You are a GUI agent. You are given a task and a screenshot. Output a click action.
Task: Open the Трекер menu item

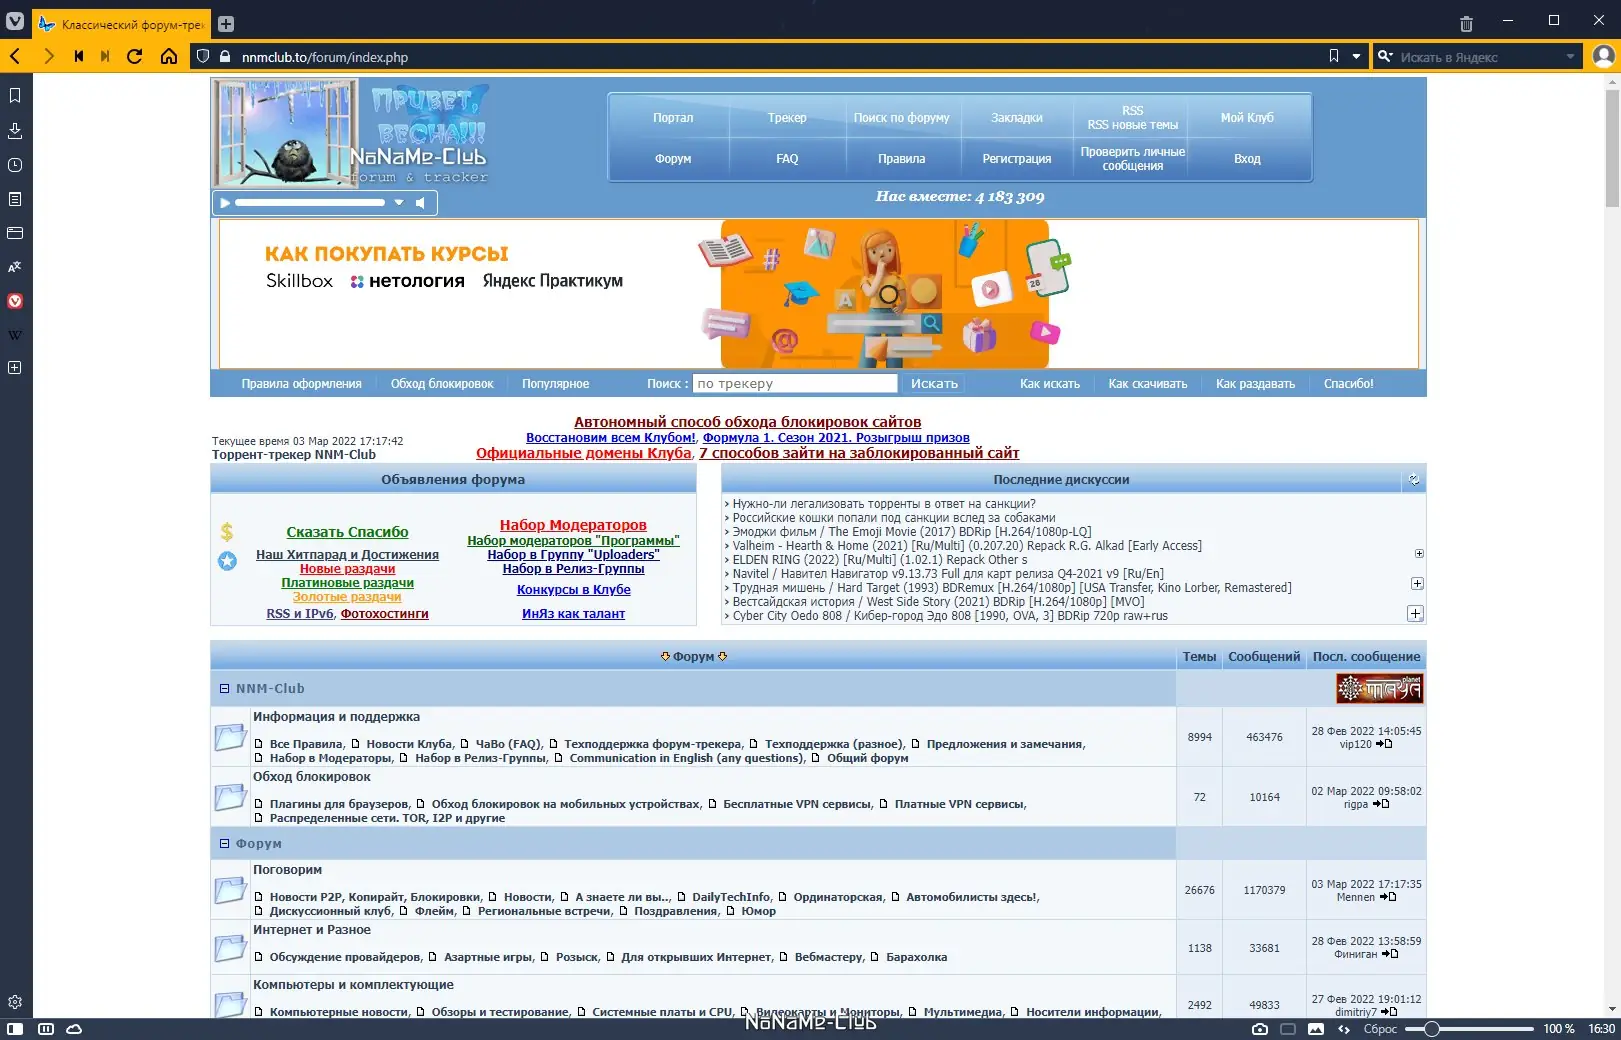787,118
